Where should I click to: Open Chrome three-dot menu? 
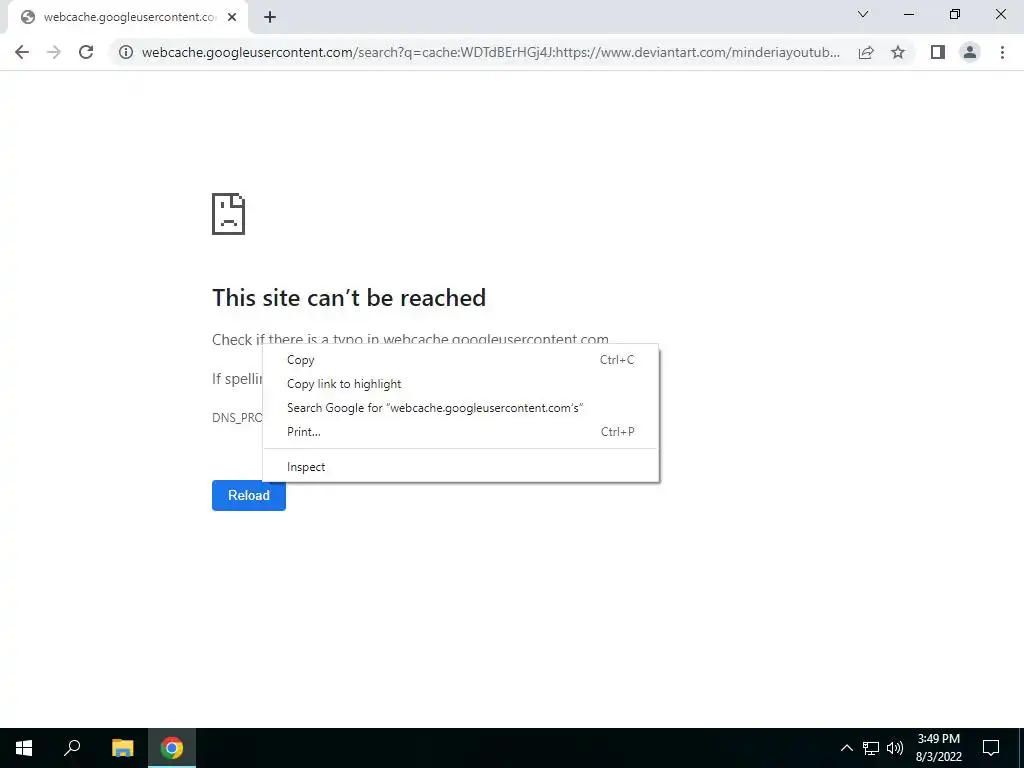click(x=1002, y=52)
